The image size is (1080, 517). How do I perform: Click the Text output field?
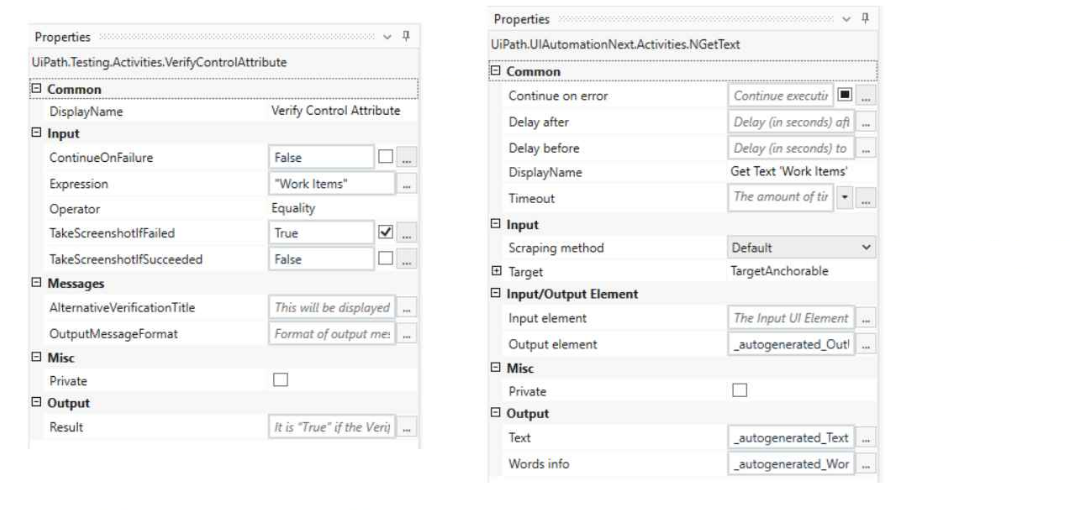click(x=791, y=437)
